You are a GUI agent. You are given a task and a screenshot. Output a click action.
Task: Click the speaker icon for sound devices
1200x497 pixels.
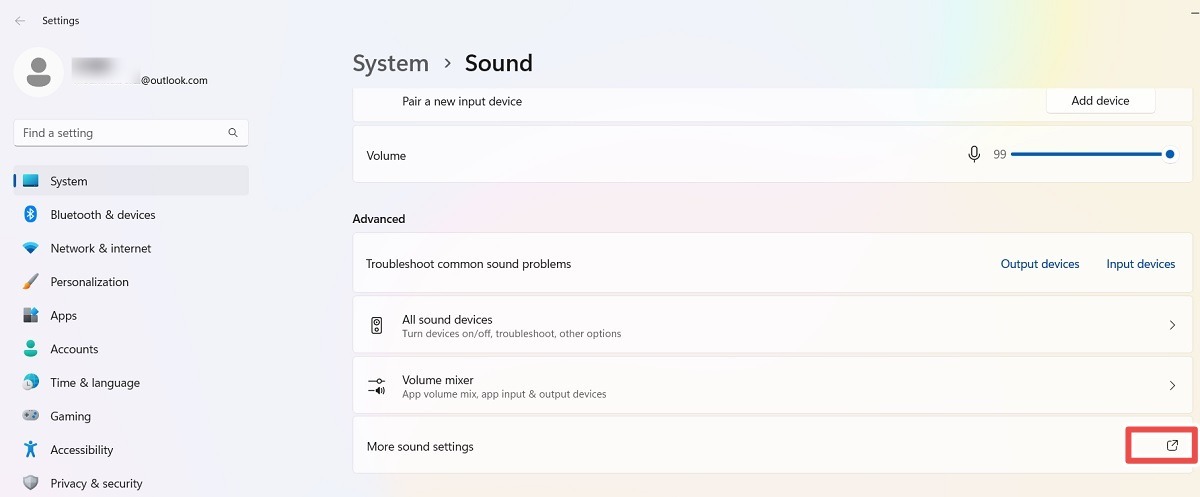pyautogui.click(x=377, y=326)
